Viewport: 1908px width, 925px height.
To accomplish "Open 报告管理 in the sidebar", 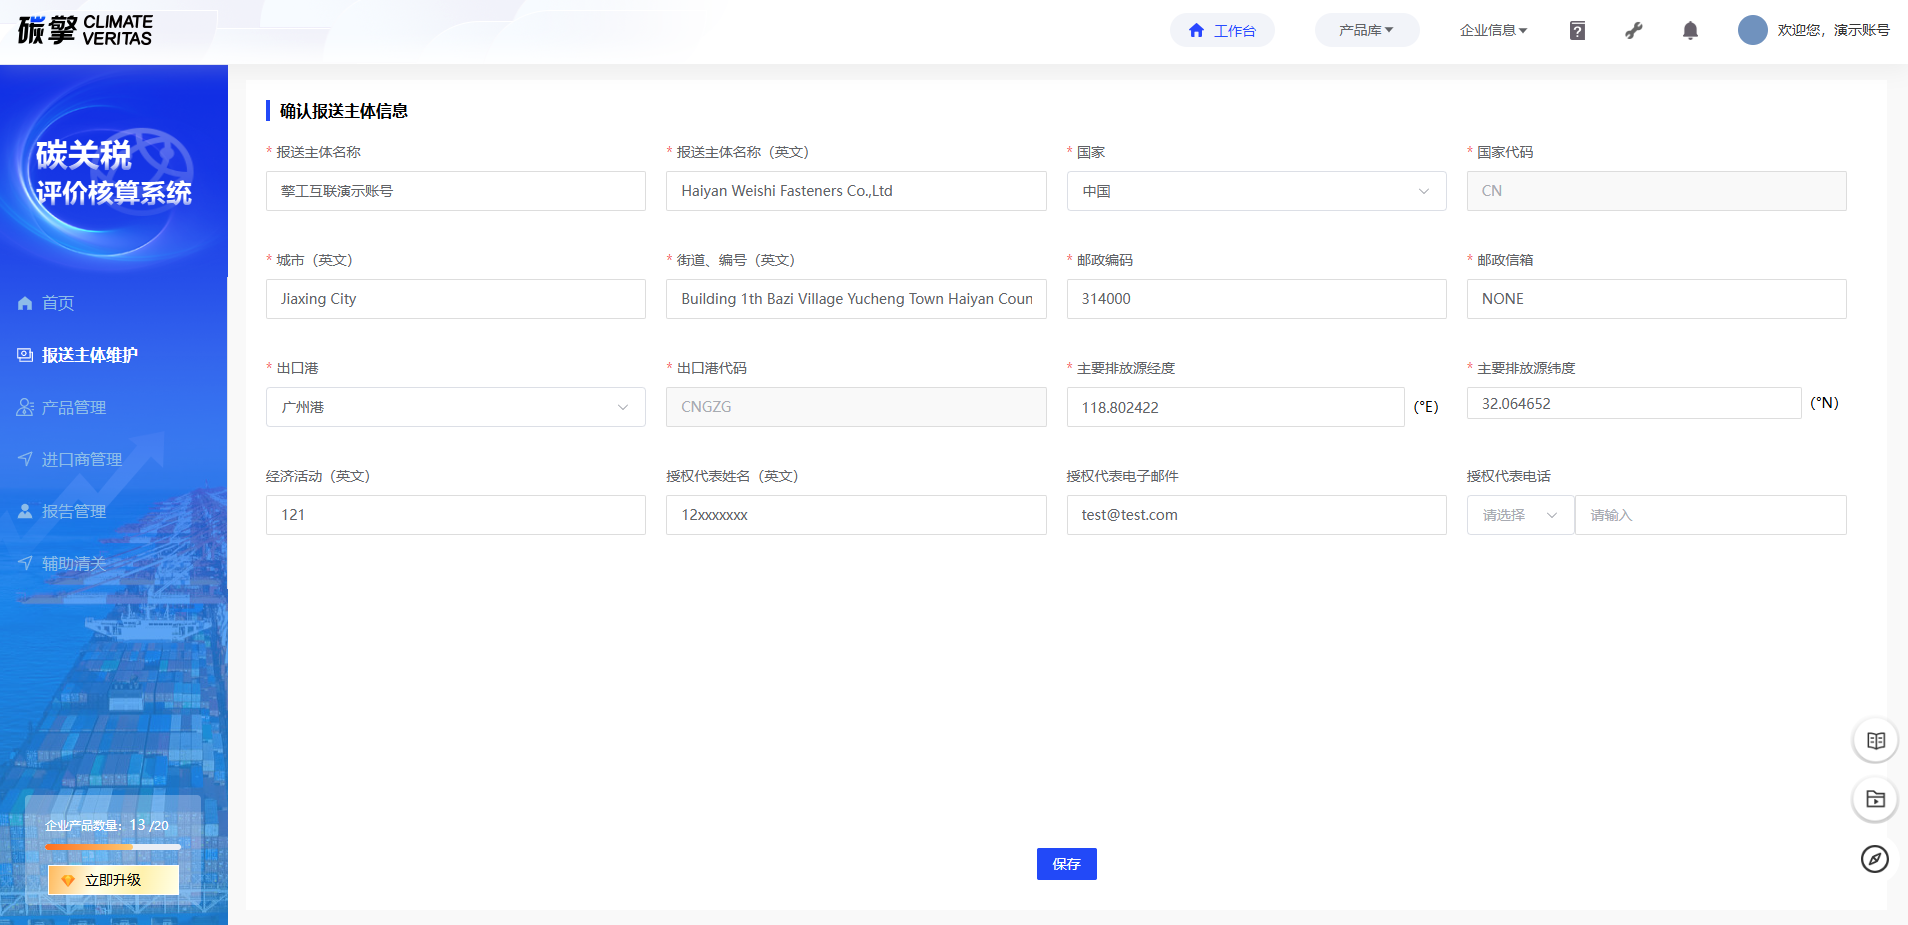I will tap(74, 511).
